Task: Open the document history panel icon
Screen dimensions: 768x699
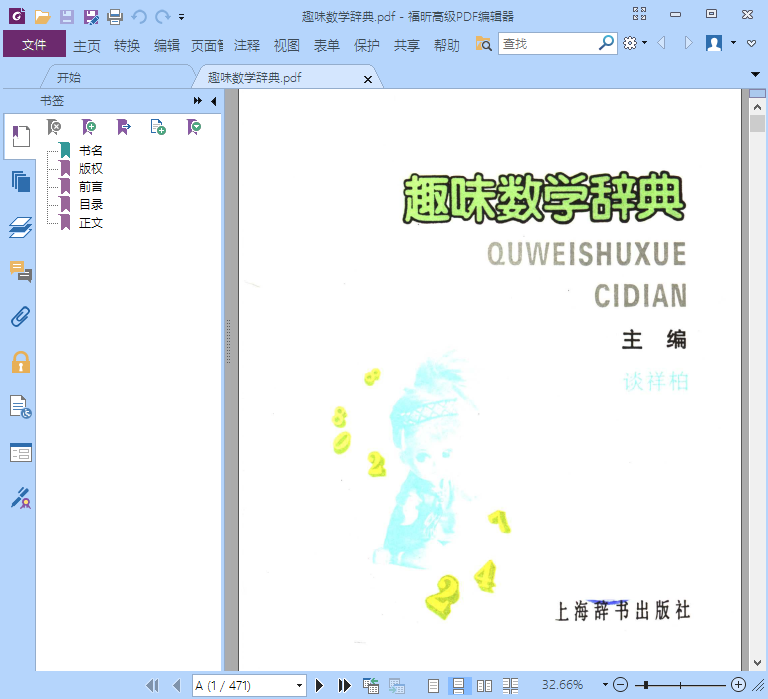Action: click(x=21, y=407)
